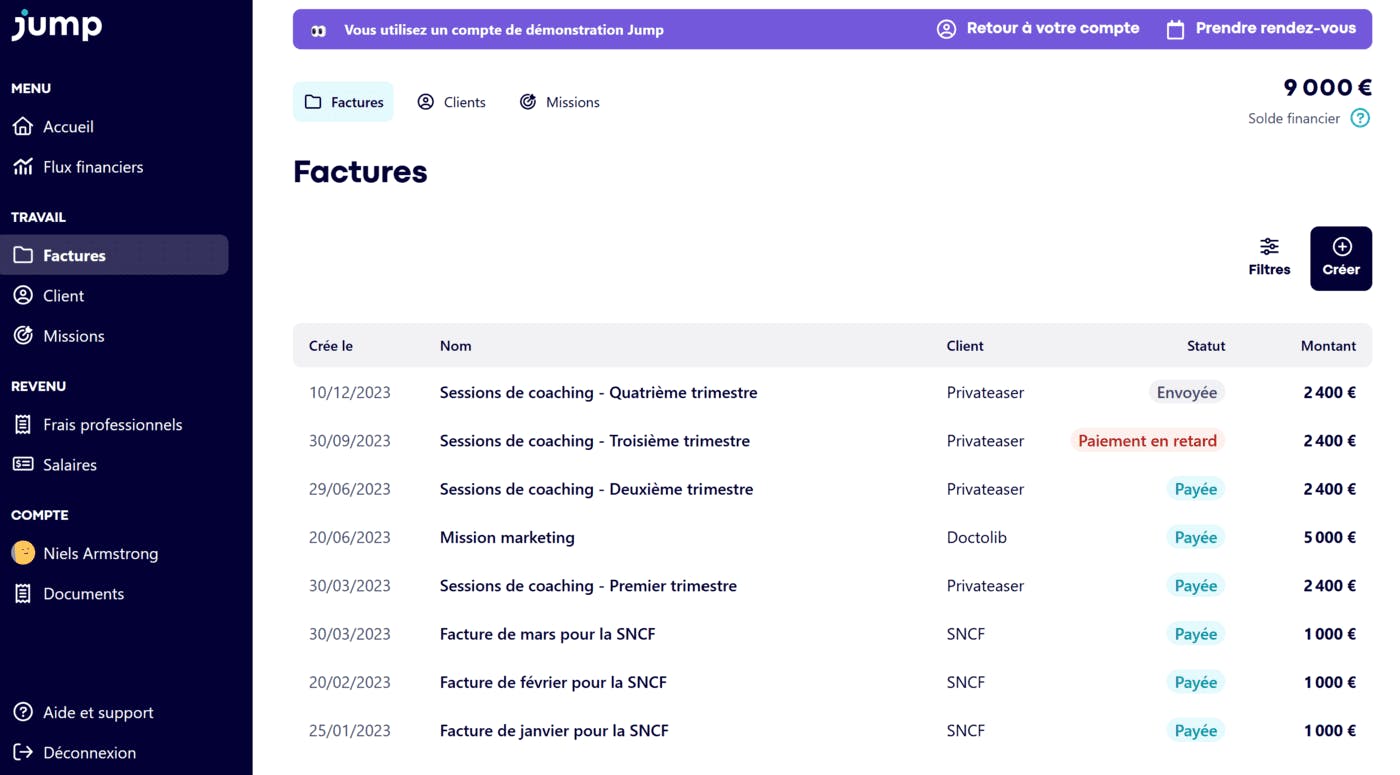Click the Solde financier help question mark
The height and width of the screenshot is (775, 1400).
tap(1360, 118)
